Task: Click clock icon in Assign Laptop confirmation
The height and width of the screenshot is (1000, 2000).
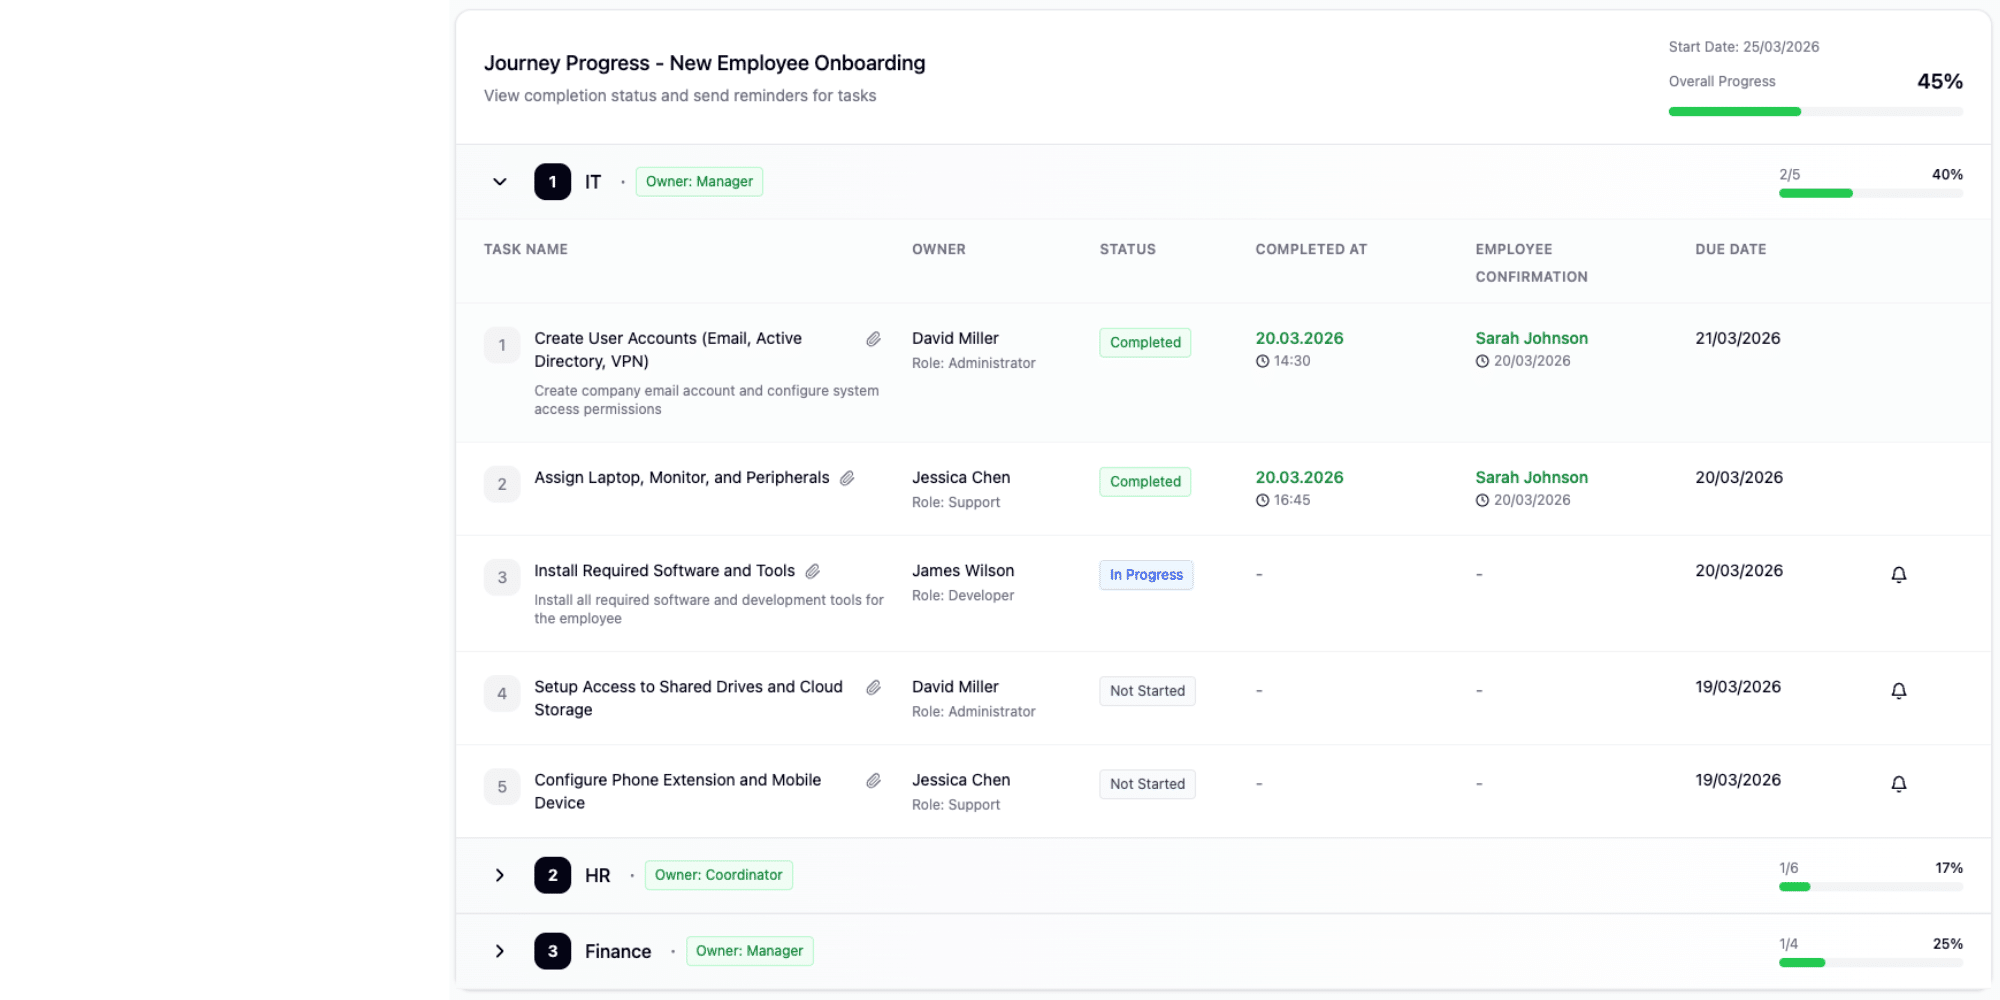Action: 1482,500
